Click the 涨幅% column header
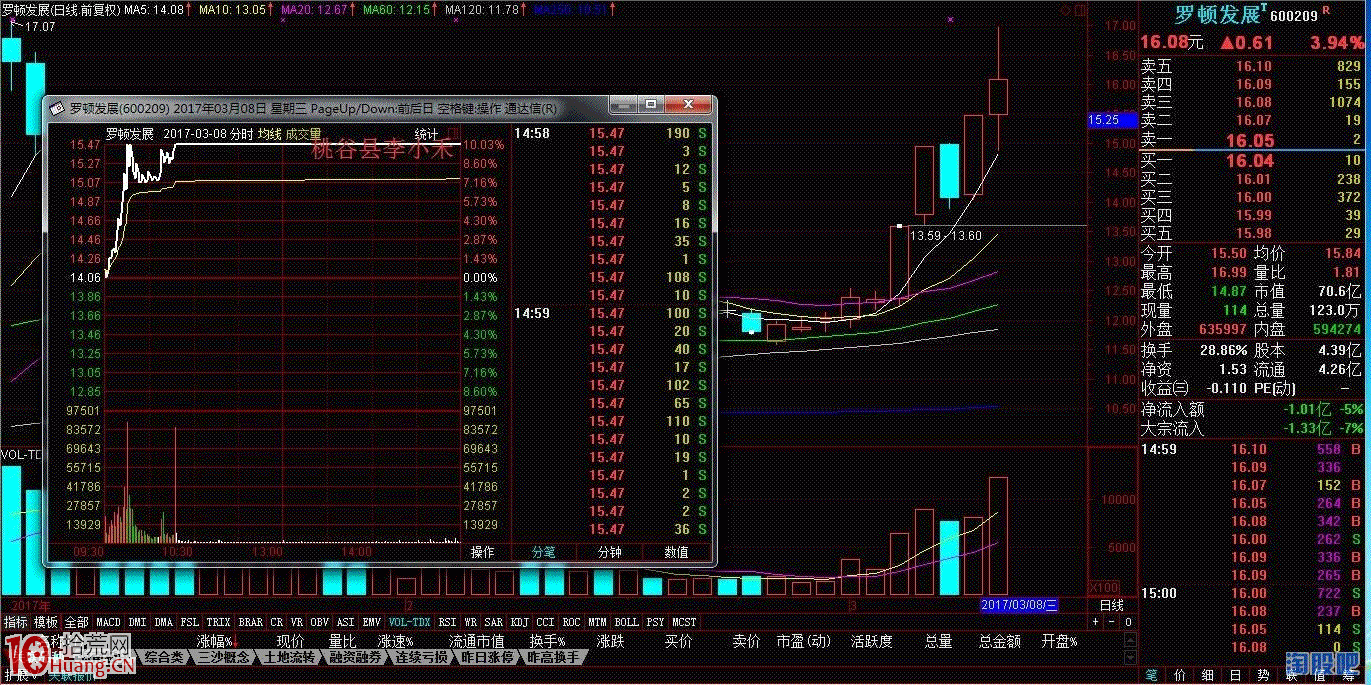1371x685 pixels. (215, 641)
